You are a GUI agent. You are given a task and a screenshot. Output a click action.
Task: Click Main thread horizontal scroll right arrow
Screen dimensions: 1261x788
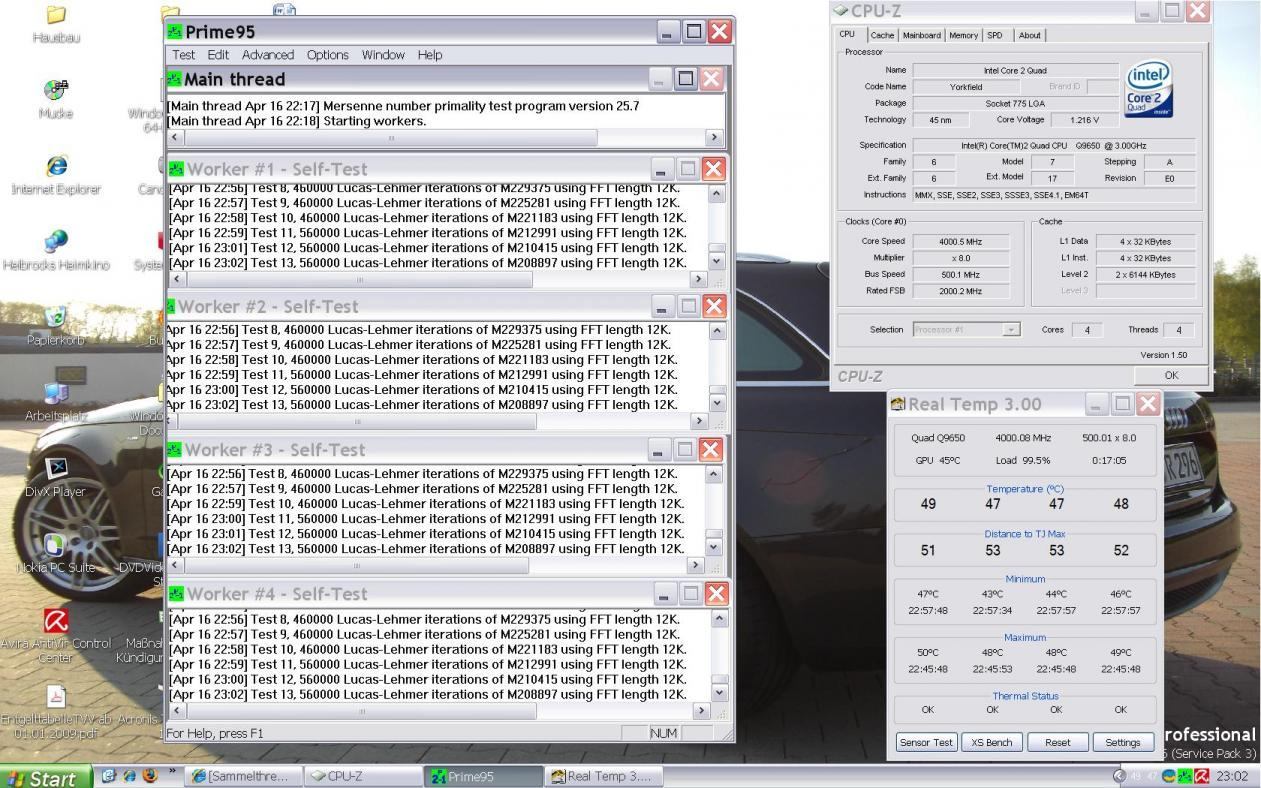pyautogui.click(x=715, y=138)
